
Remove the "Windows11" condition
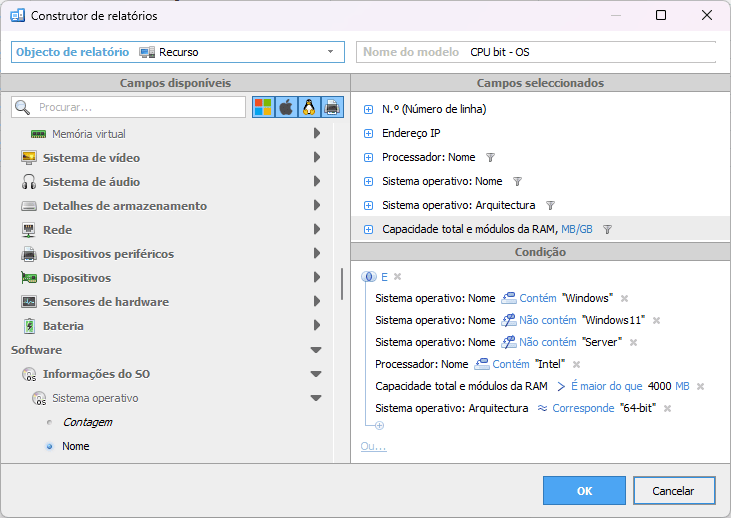tap(657, 321)
